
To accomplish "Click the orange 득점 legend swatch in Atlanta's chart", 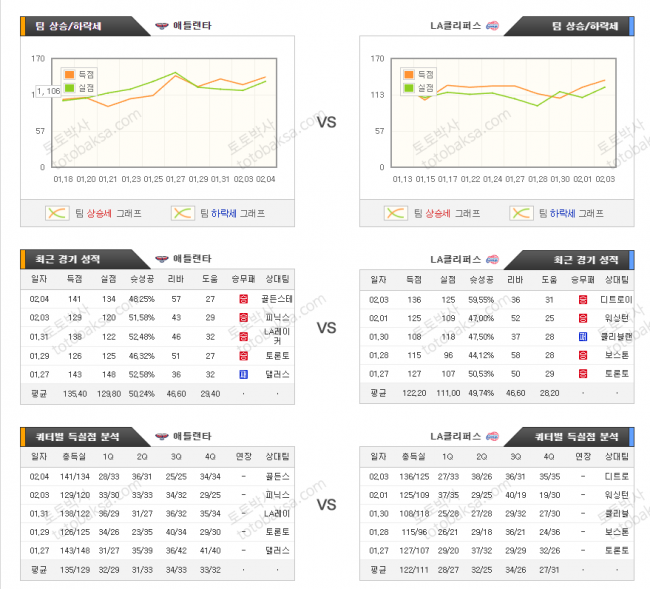I will pyautogui.click(x=68, y=74).
